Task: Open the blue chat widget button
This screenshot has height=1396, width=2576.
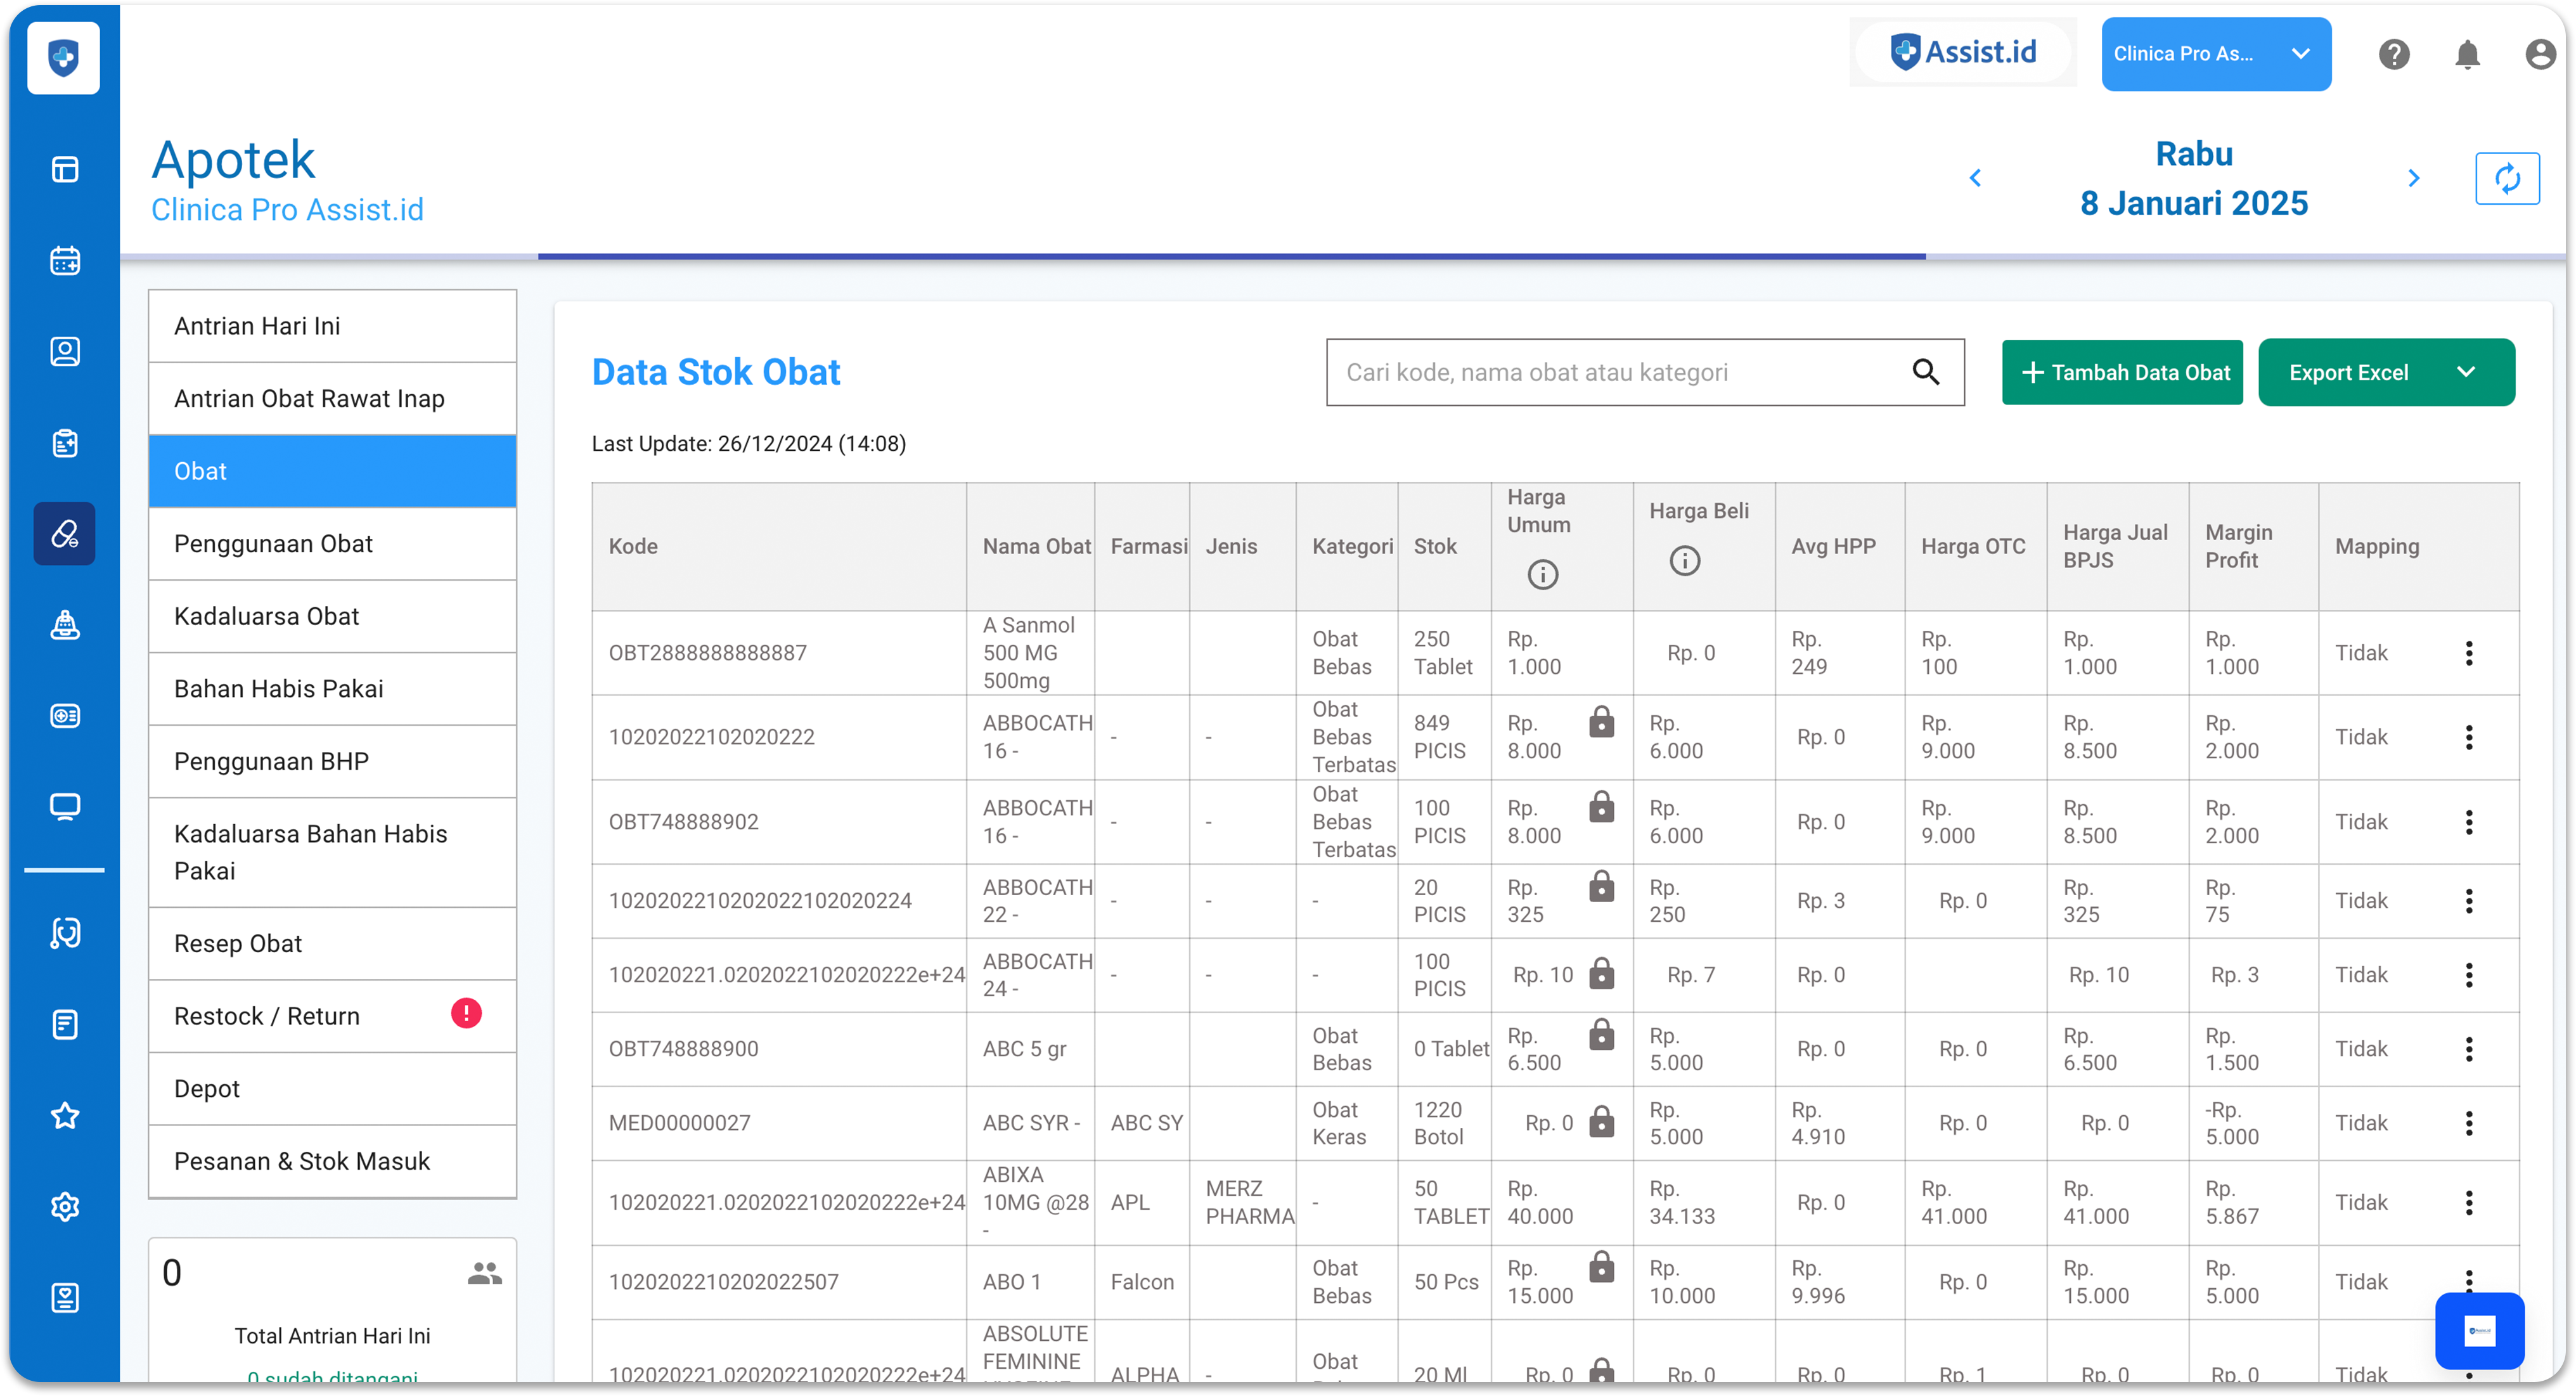Action: (2479, 1331)
